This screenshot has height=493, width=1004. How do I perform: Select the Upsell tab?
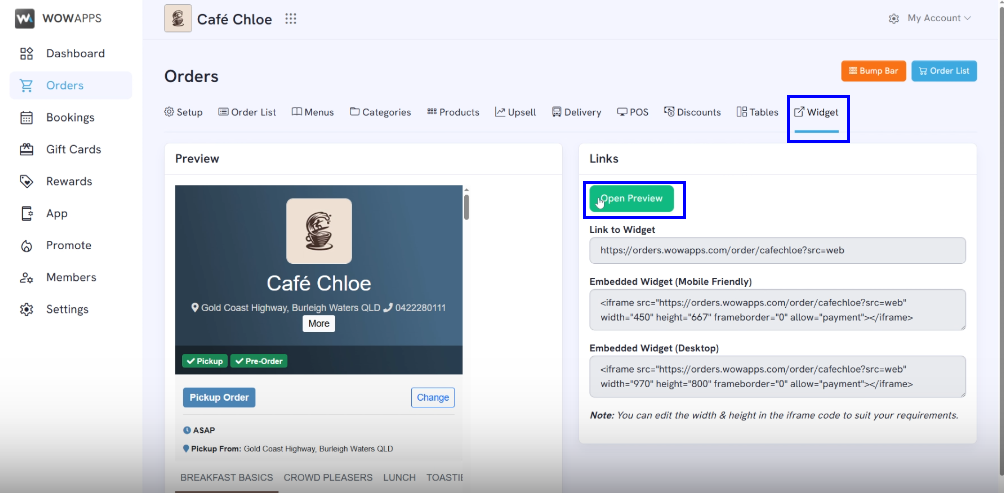[515, 112]
